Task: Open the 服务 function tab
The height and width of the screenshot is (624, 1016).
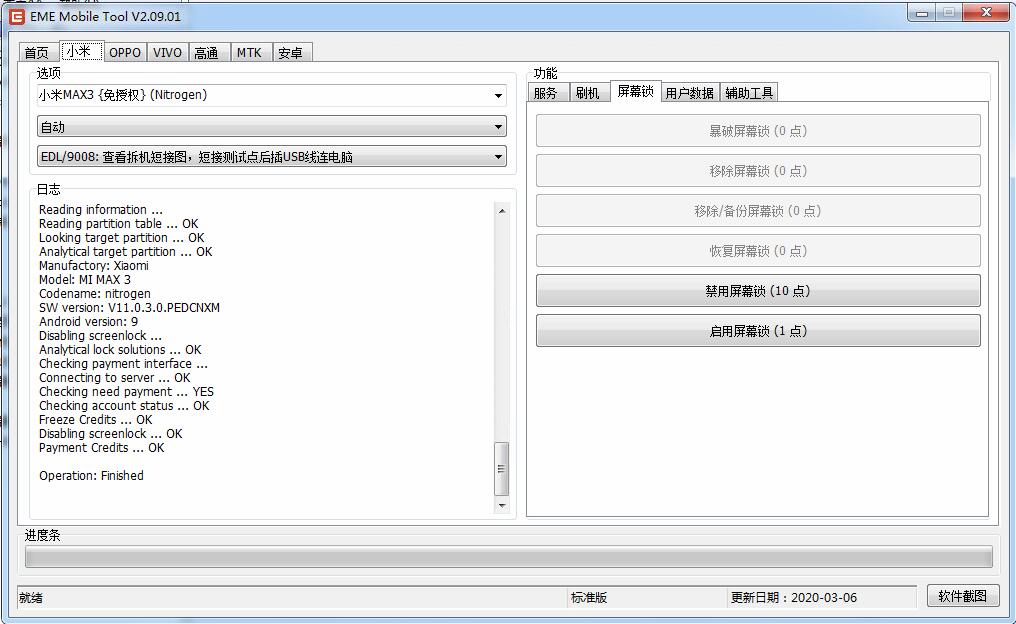Action: (x=548, y=93)
